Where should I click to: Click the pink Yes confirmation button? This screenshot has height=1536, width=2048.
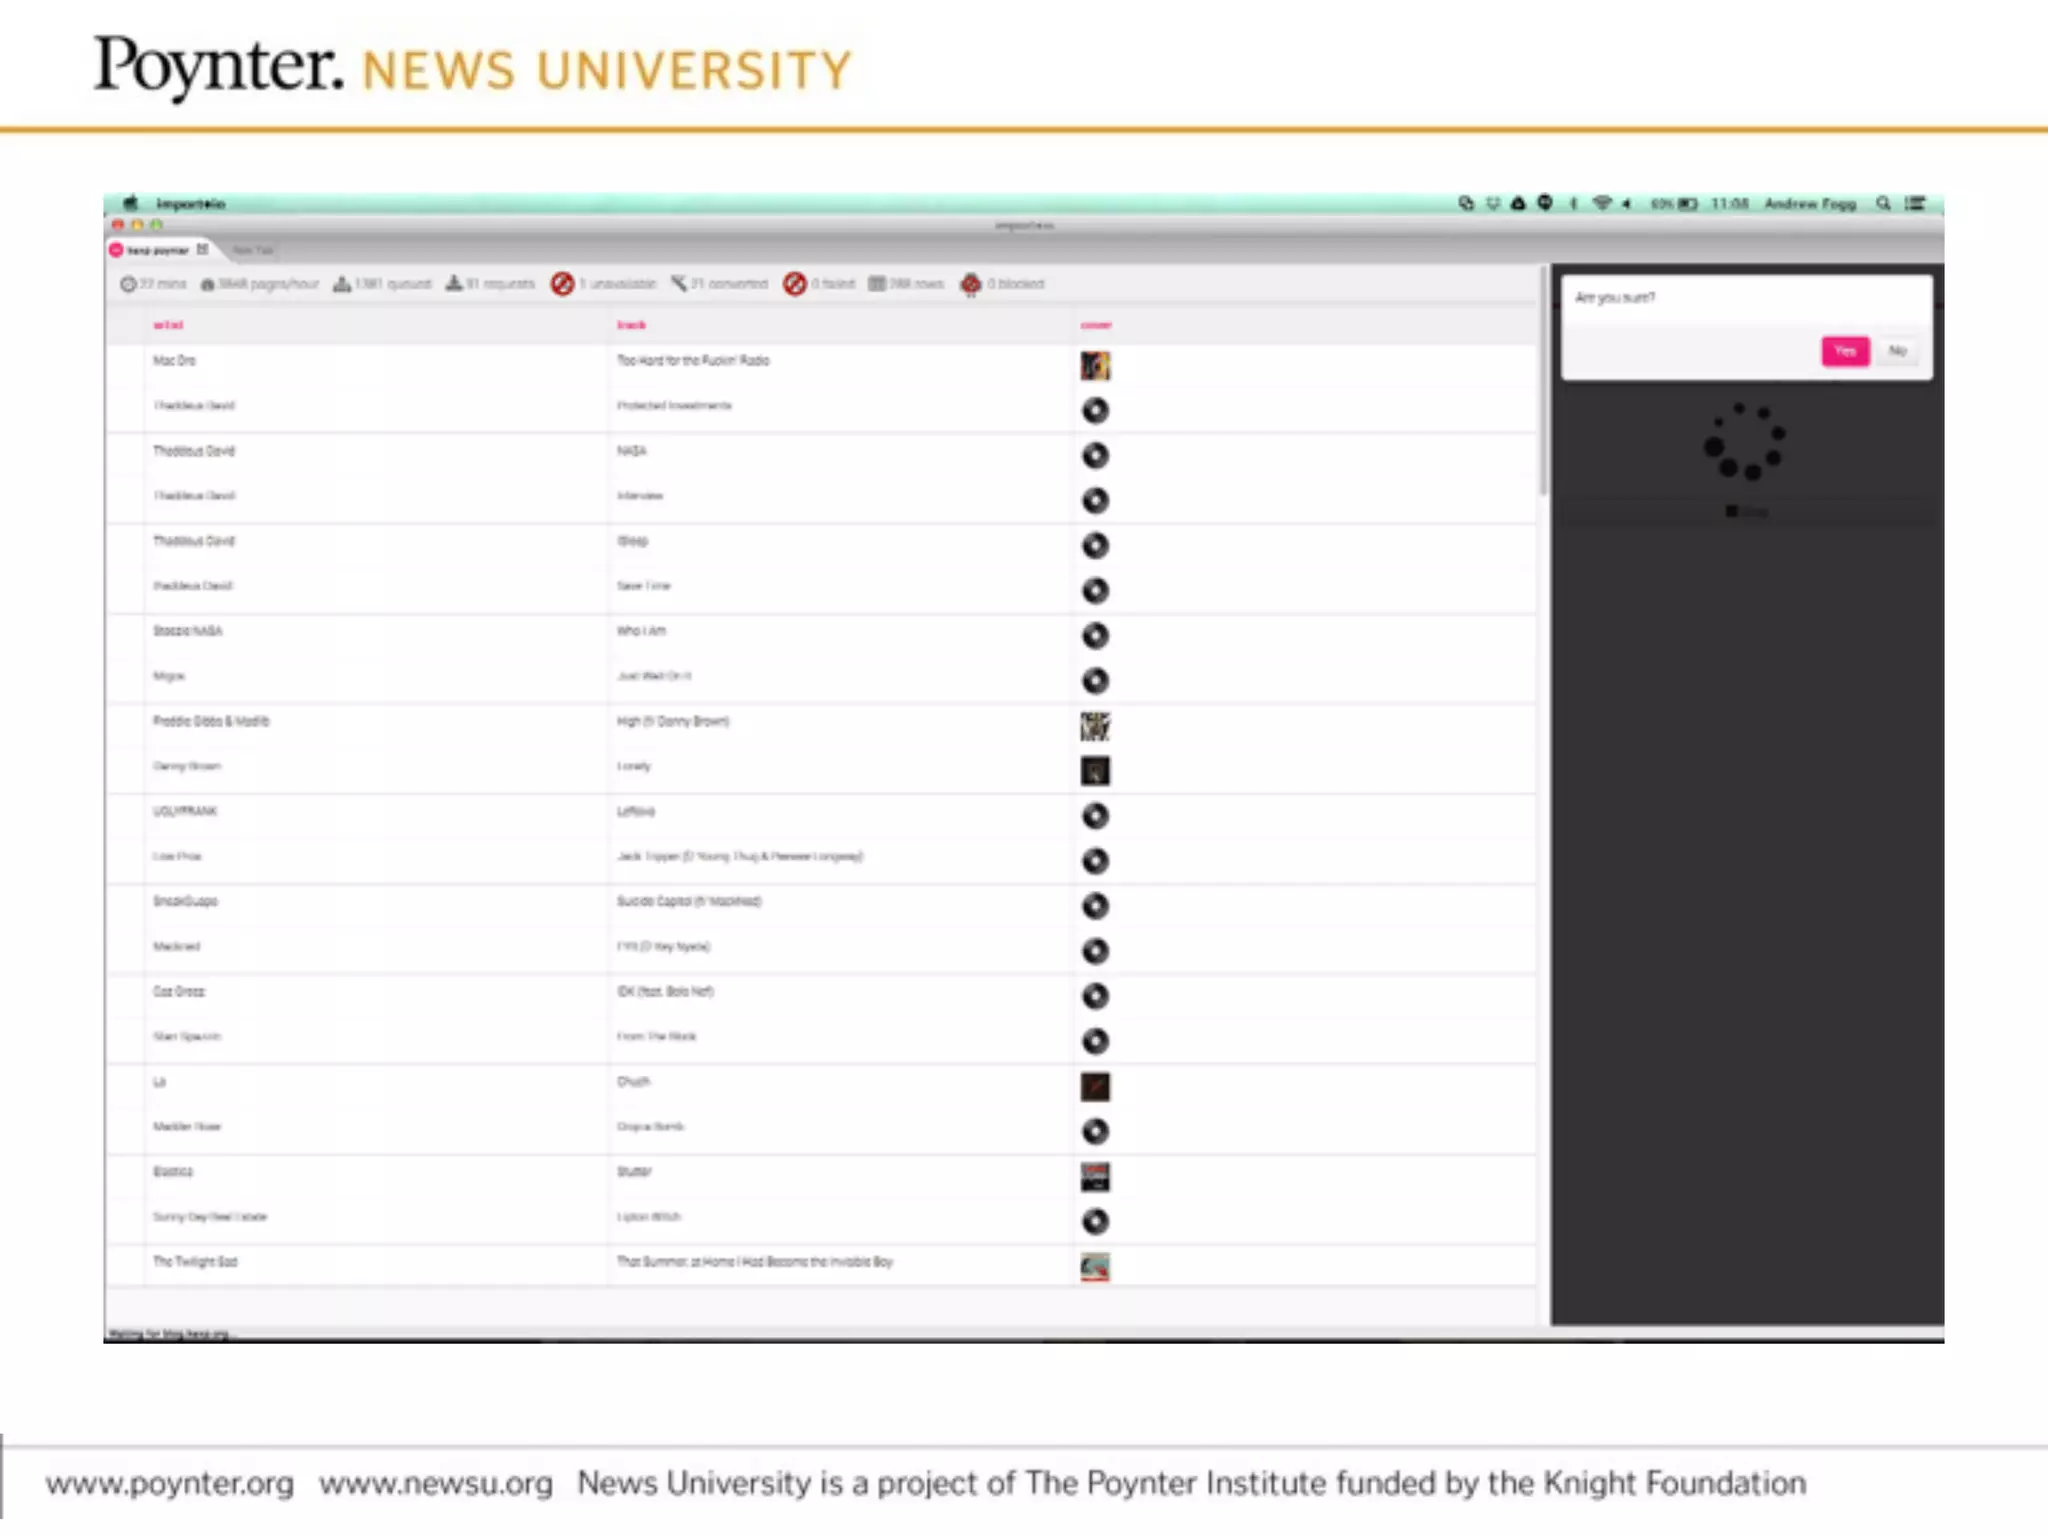[1844, 351]
